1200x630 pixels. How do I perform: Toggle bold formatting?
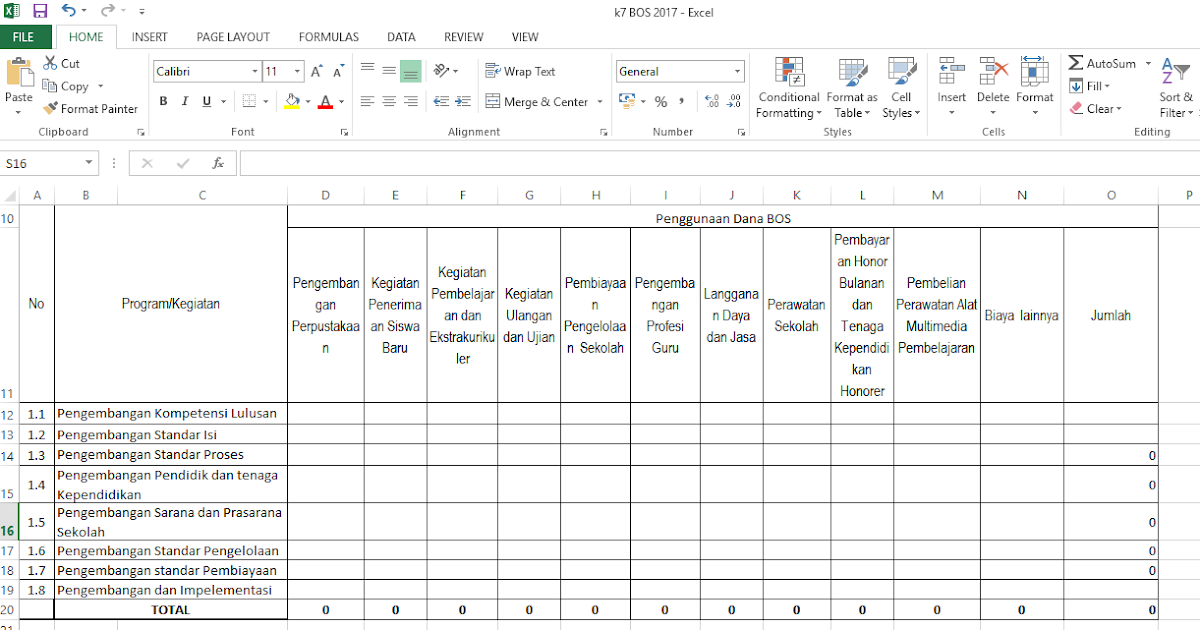tap(163, 101)
